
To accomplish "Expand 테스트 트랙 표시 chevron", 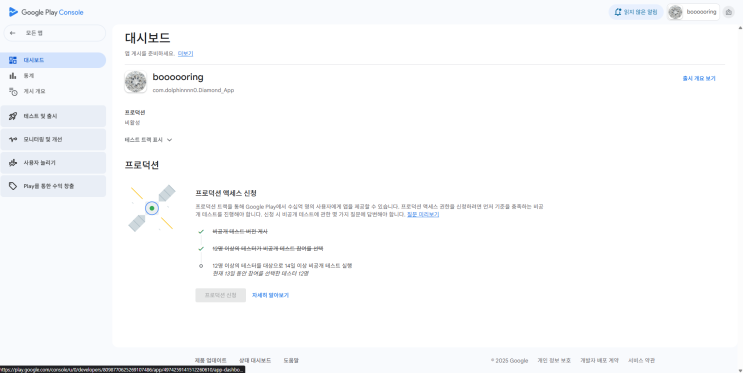I will pyautogui.click(x=170, y=140).
